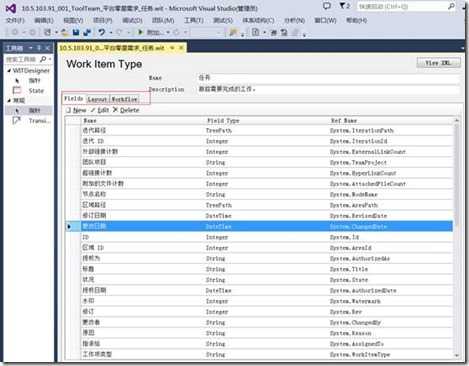This screenshot has height=366, width=469.
Task: Open the Window (W) menu
Action: coord(325,20)
